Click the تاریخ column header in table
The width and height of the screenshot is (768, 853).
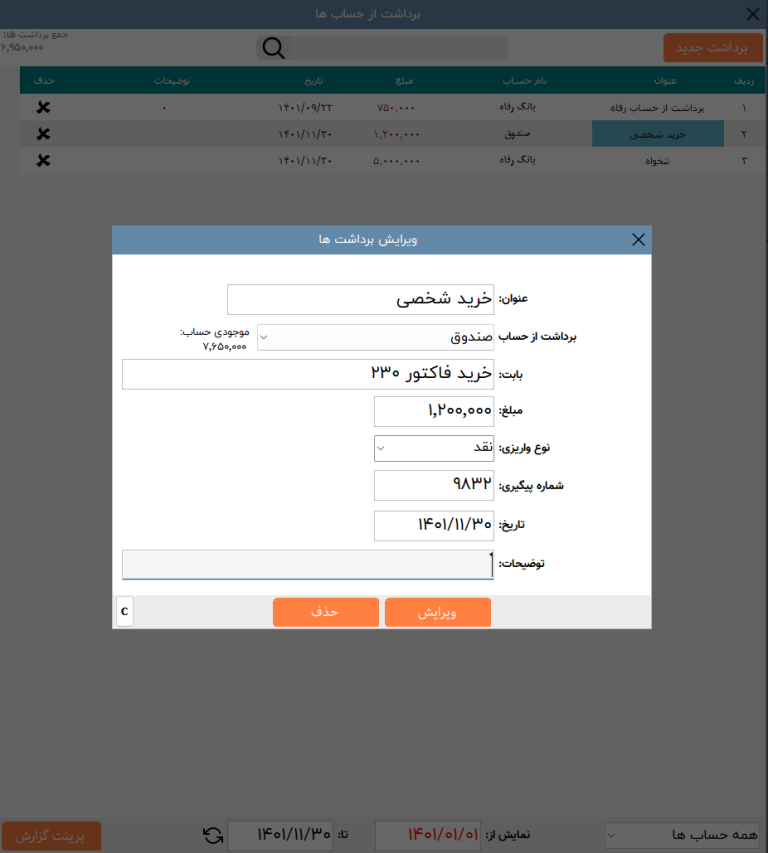pyautogui.click(x=313, y=81)
